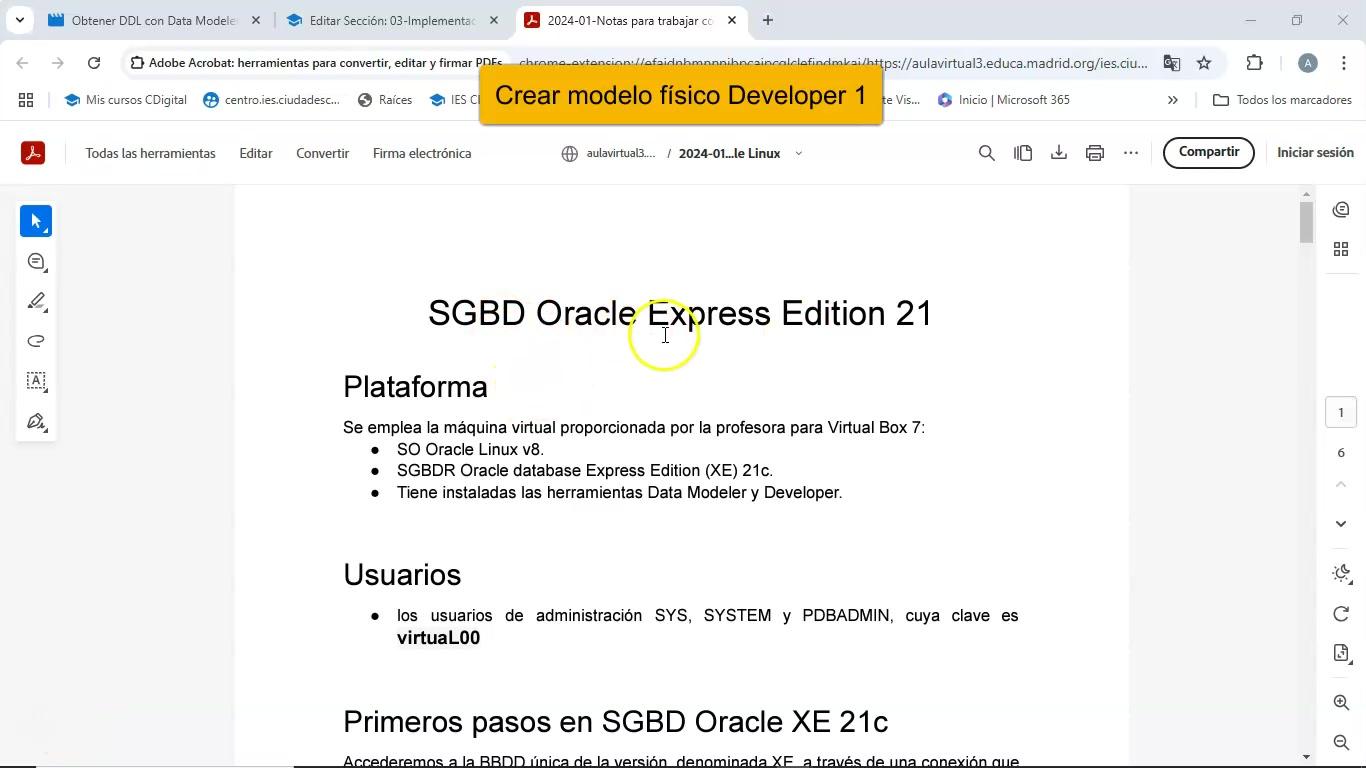The width and height of the screenshot is (1366, 768).
Task: Click the browser address bar URL
Action: tap(832, 63)
